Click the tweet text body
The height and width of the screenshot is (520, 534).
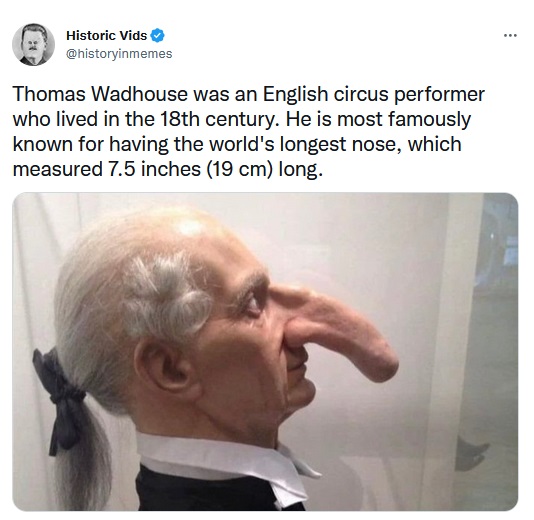click(x=249, y=131)
